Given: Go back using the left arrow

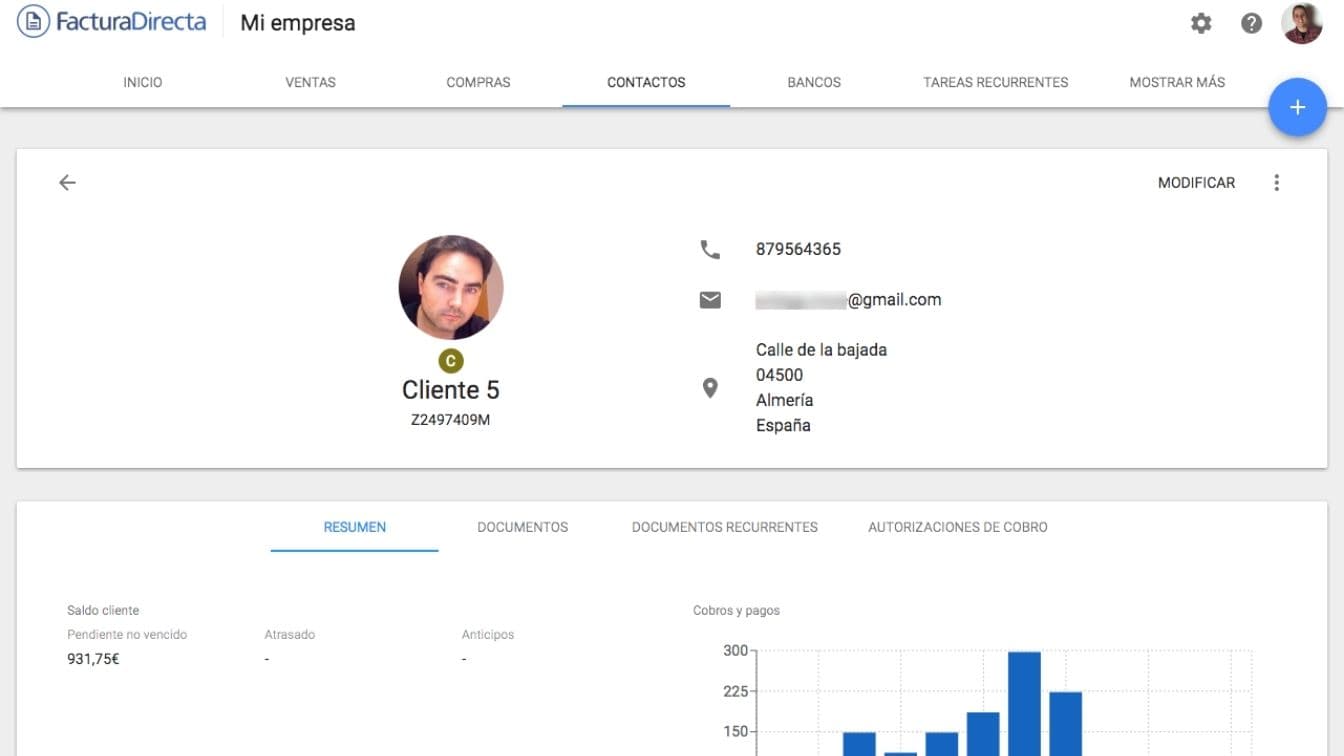Looking at the screenshot, I should (x=67, y=182).
